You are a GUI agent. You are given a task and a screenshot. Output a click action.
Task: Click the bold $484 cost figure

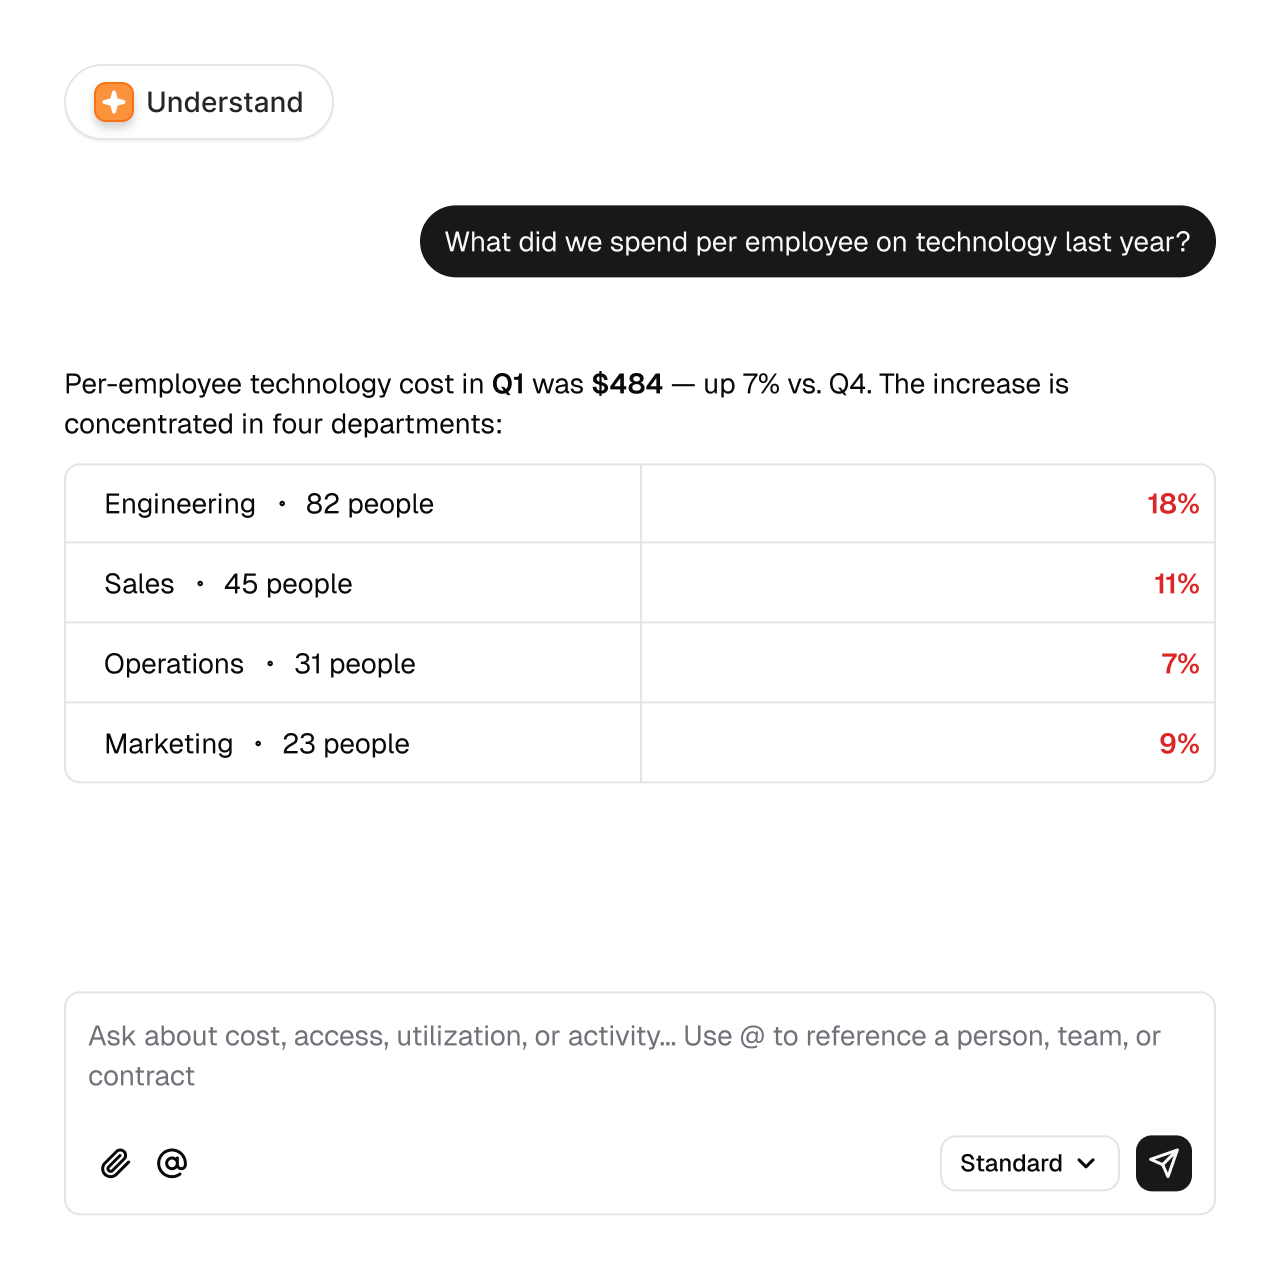tap(627, 384)
